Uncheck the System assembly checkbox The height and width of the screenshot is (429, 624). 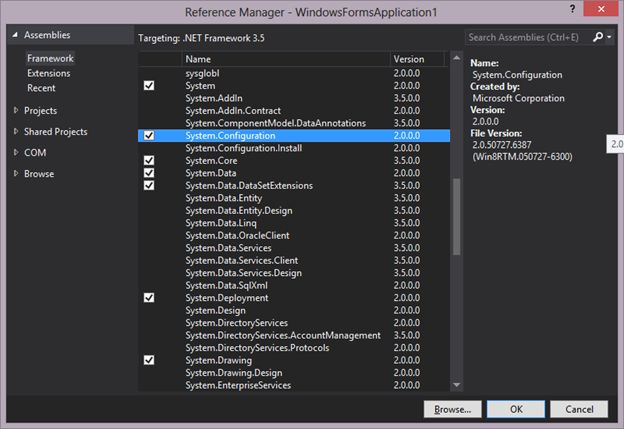tap(149, 86)
